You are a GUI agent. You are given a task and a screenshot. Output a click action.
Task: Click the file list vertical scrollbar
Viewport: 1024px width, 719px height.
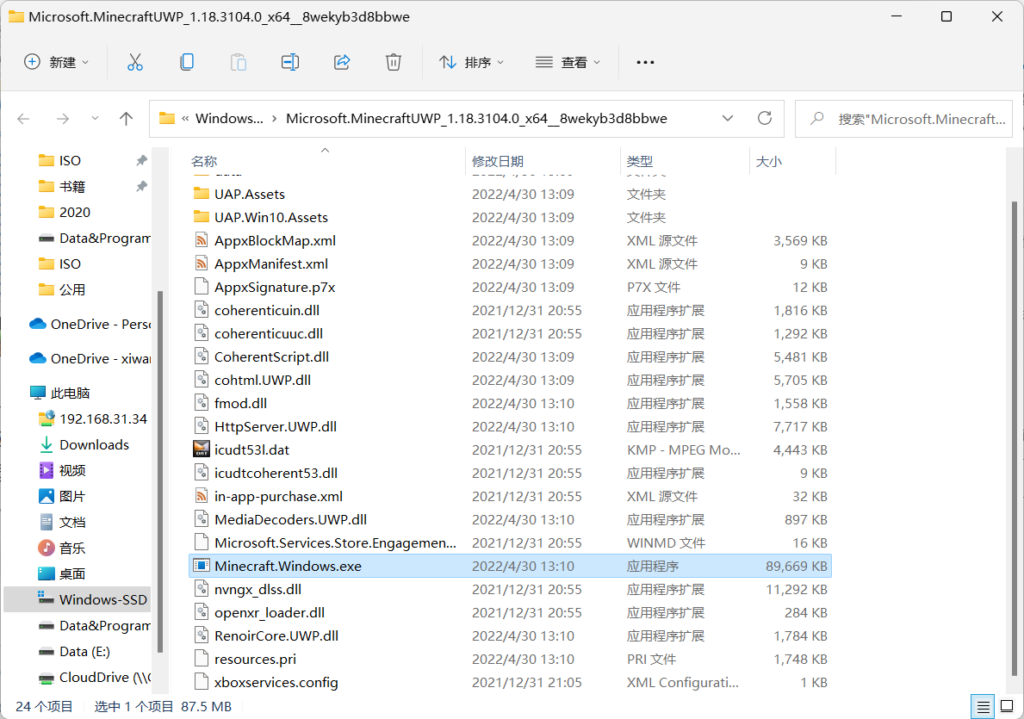coord(1014,439)
